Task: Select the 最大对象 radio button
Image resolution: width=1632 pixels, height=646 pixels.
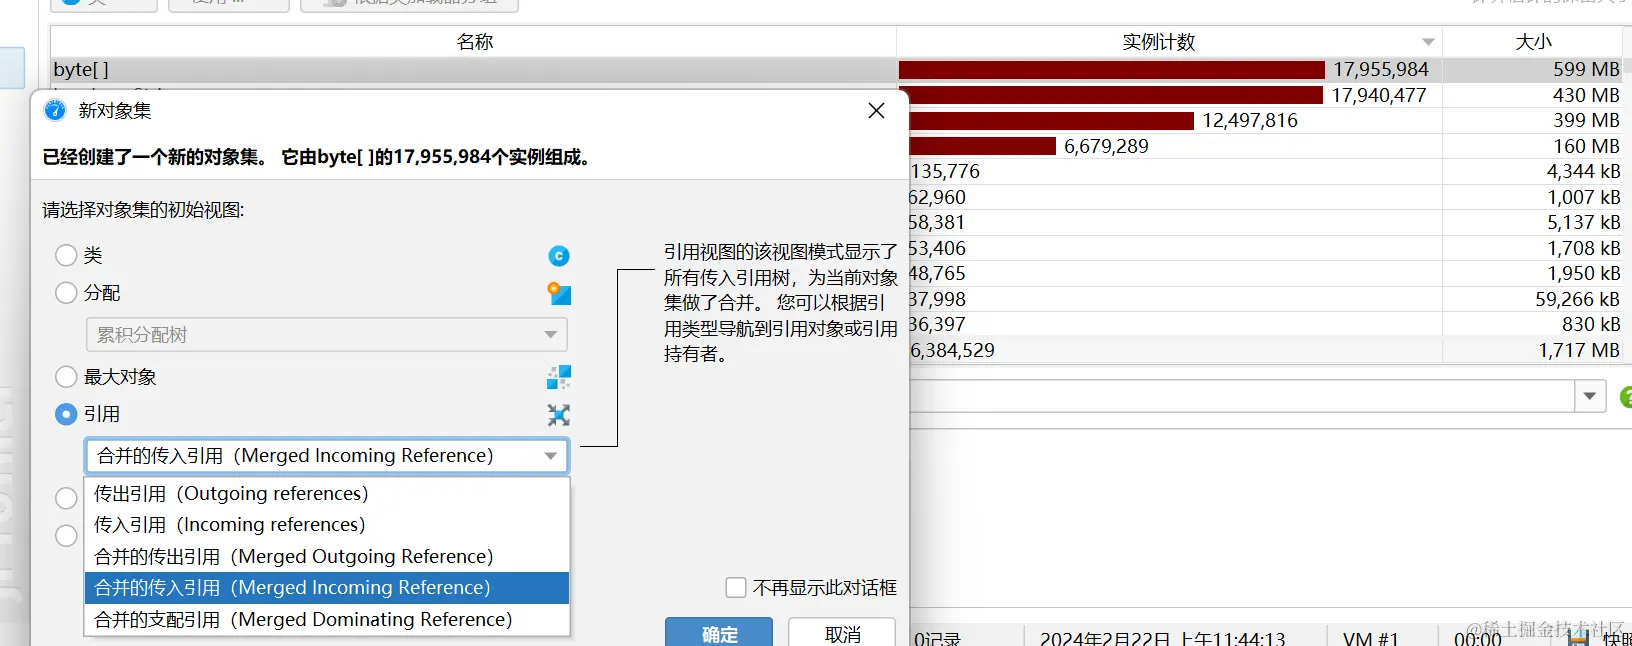Action: (66, 377)
